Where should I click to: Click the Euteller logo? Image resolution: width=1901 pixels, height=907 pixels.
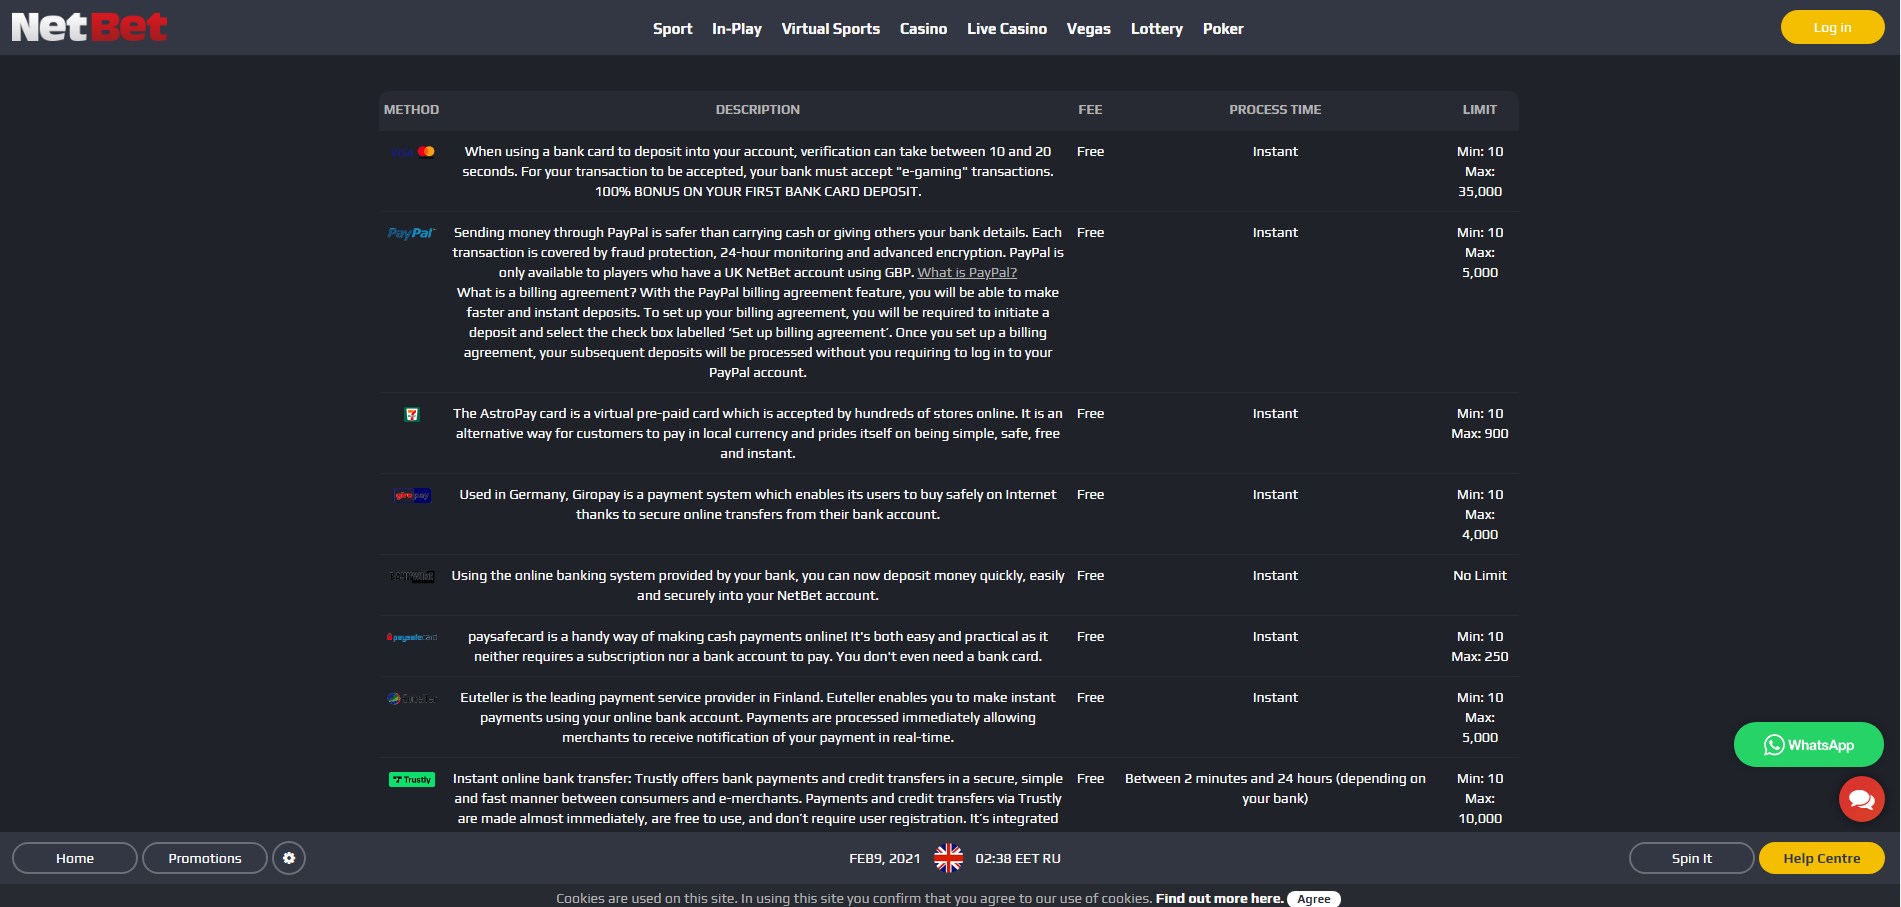[x=412, y=698]
